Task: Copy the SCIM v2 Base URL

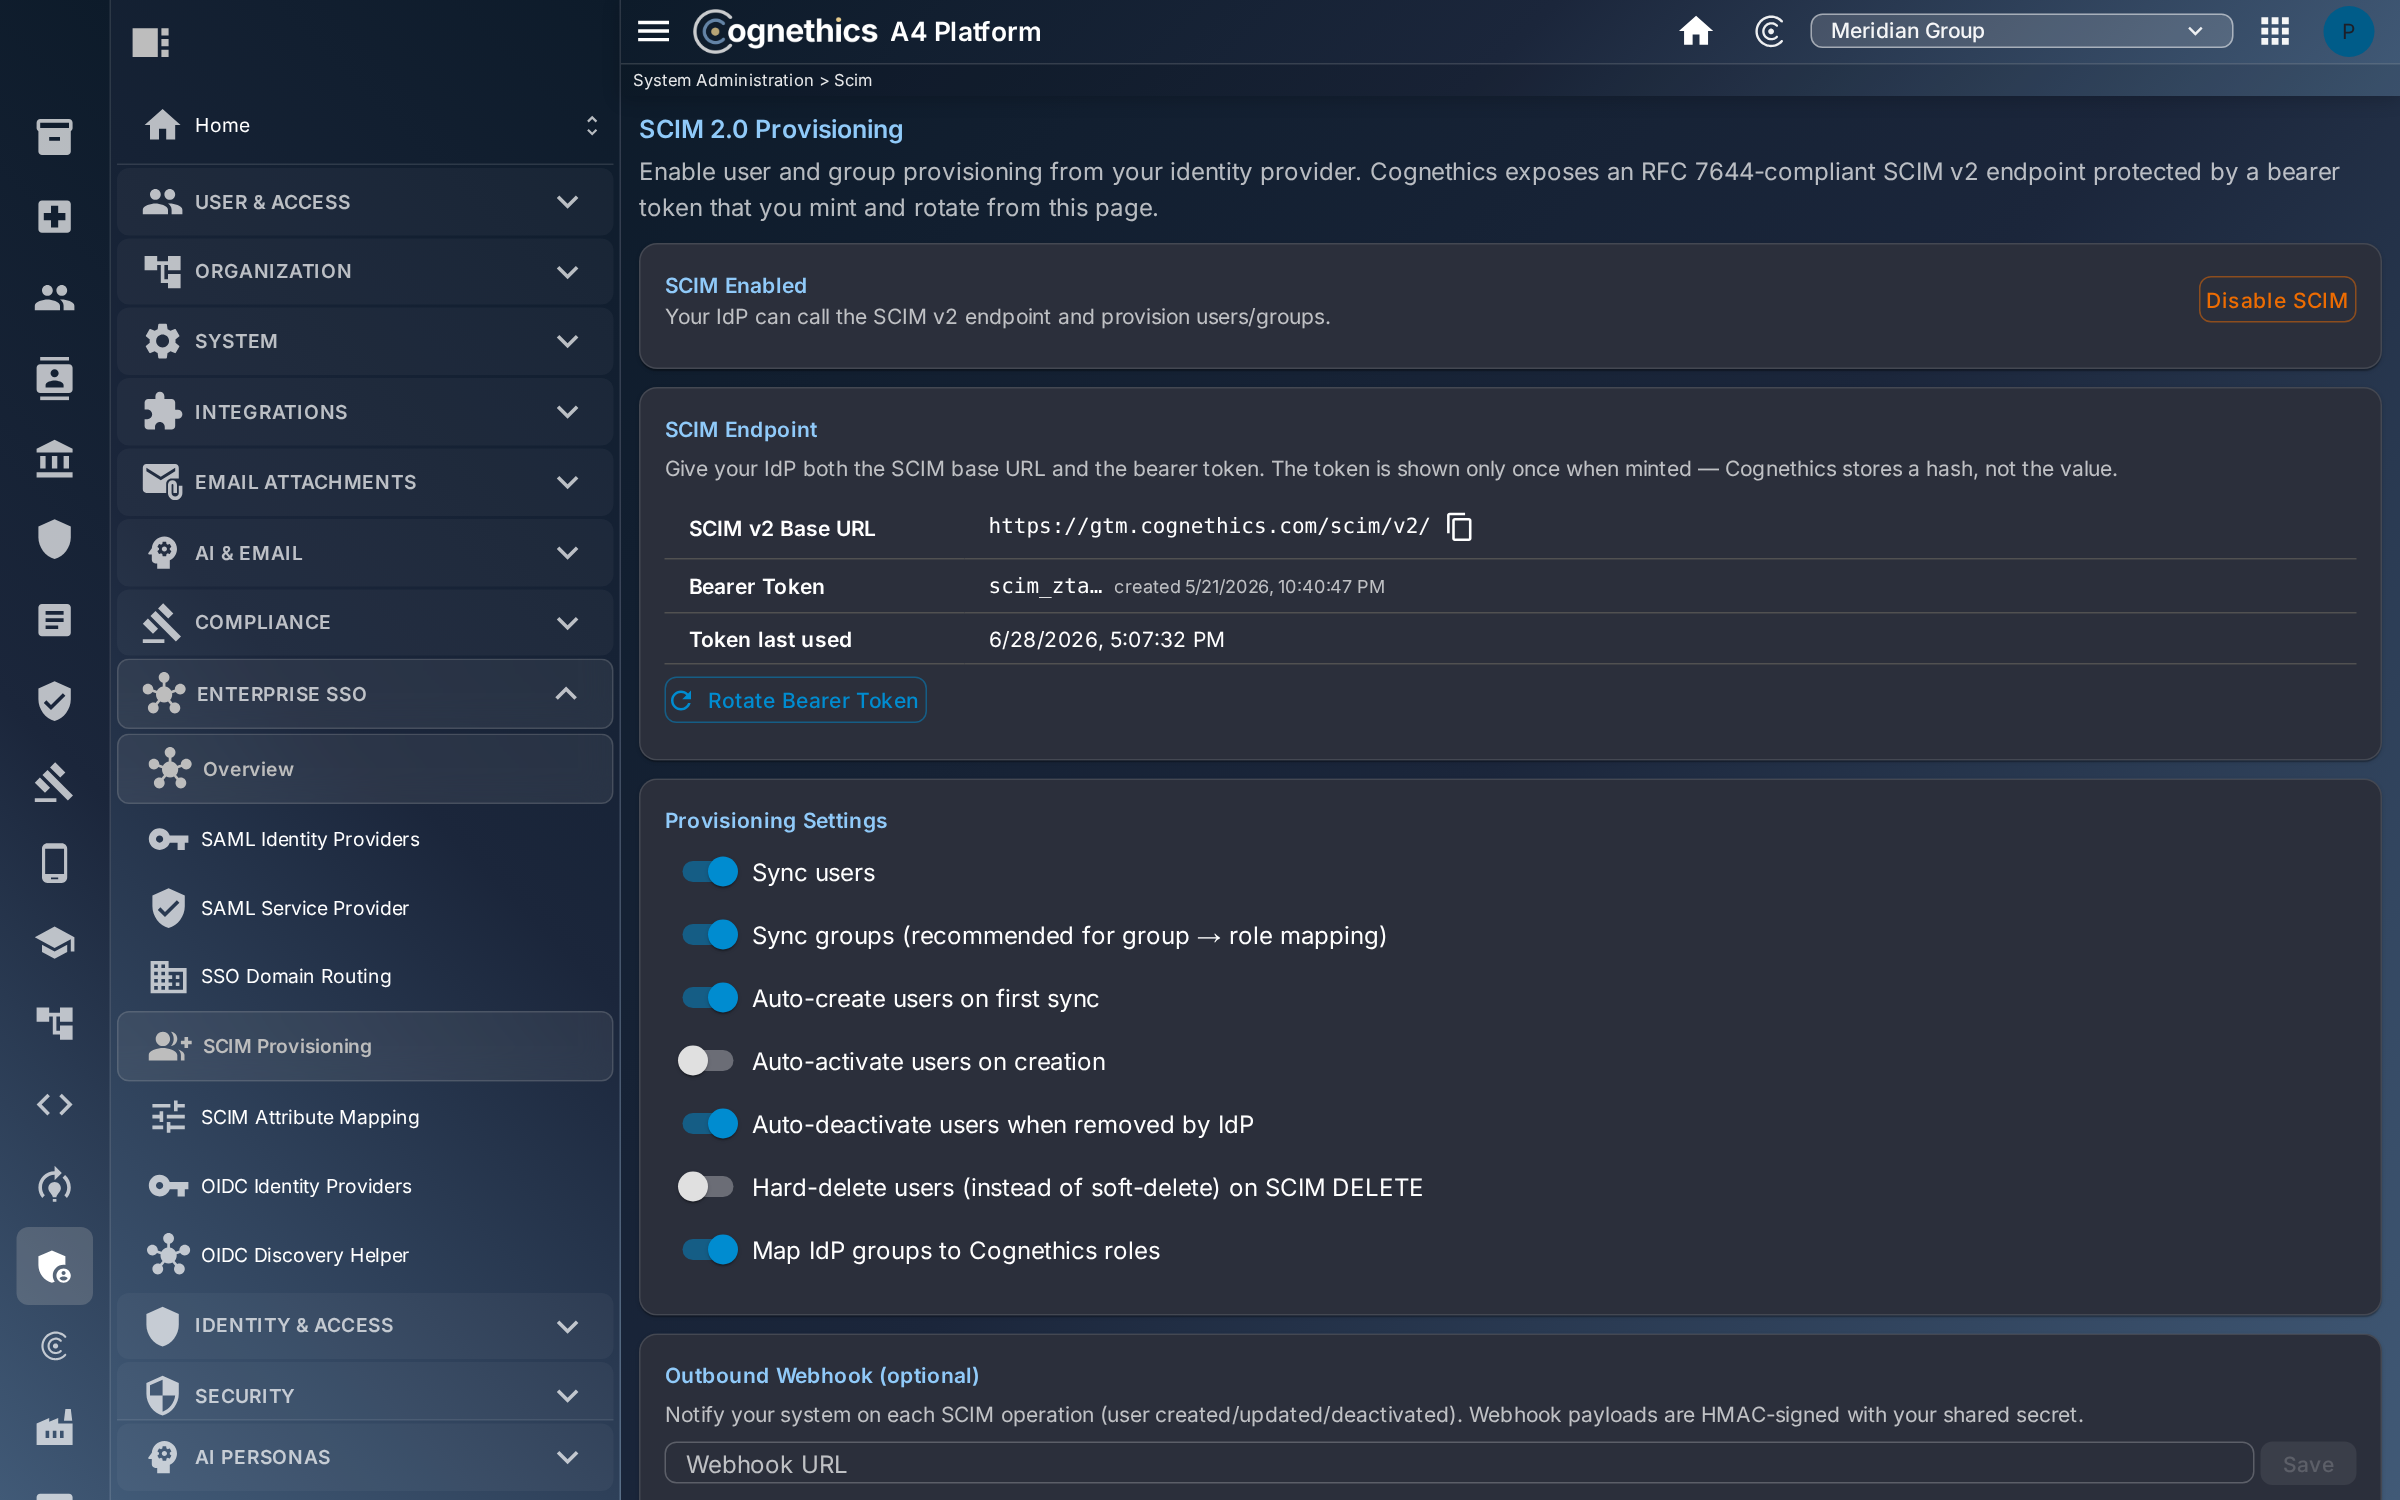Action: tap(1460, 526)
